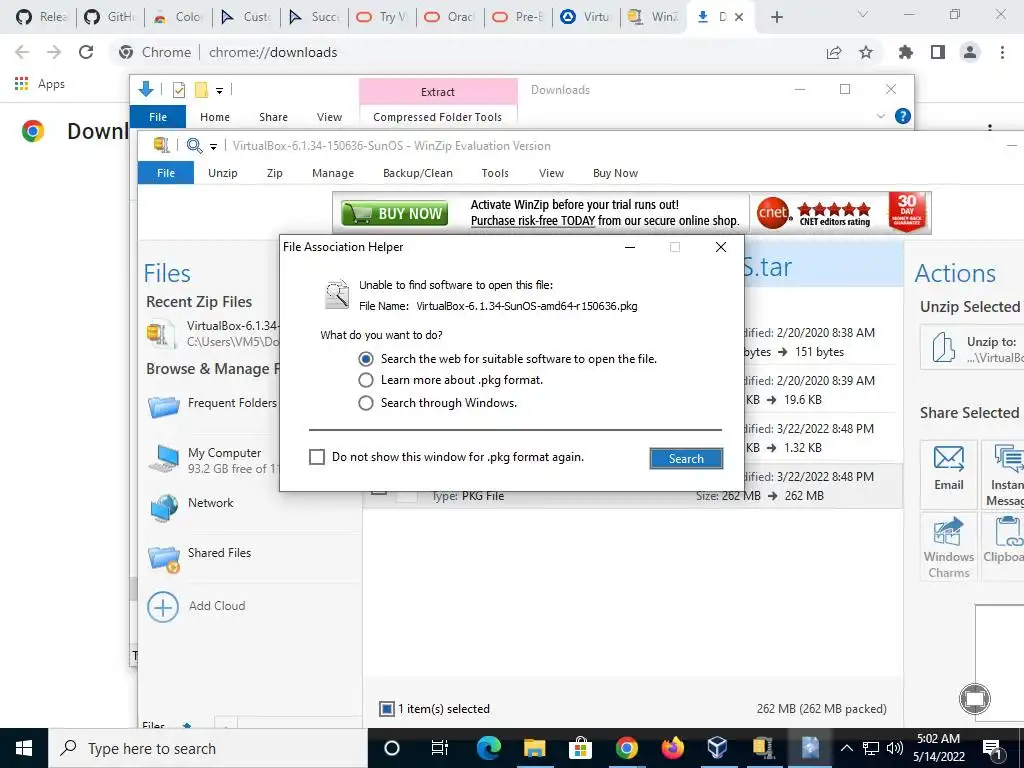Open the Chrome tab search chevron

[863, 14]
